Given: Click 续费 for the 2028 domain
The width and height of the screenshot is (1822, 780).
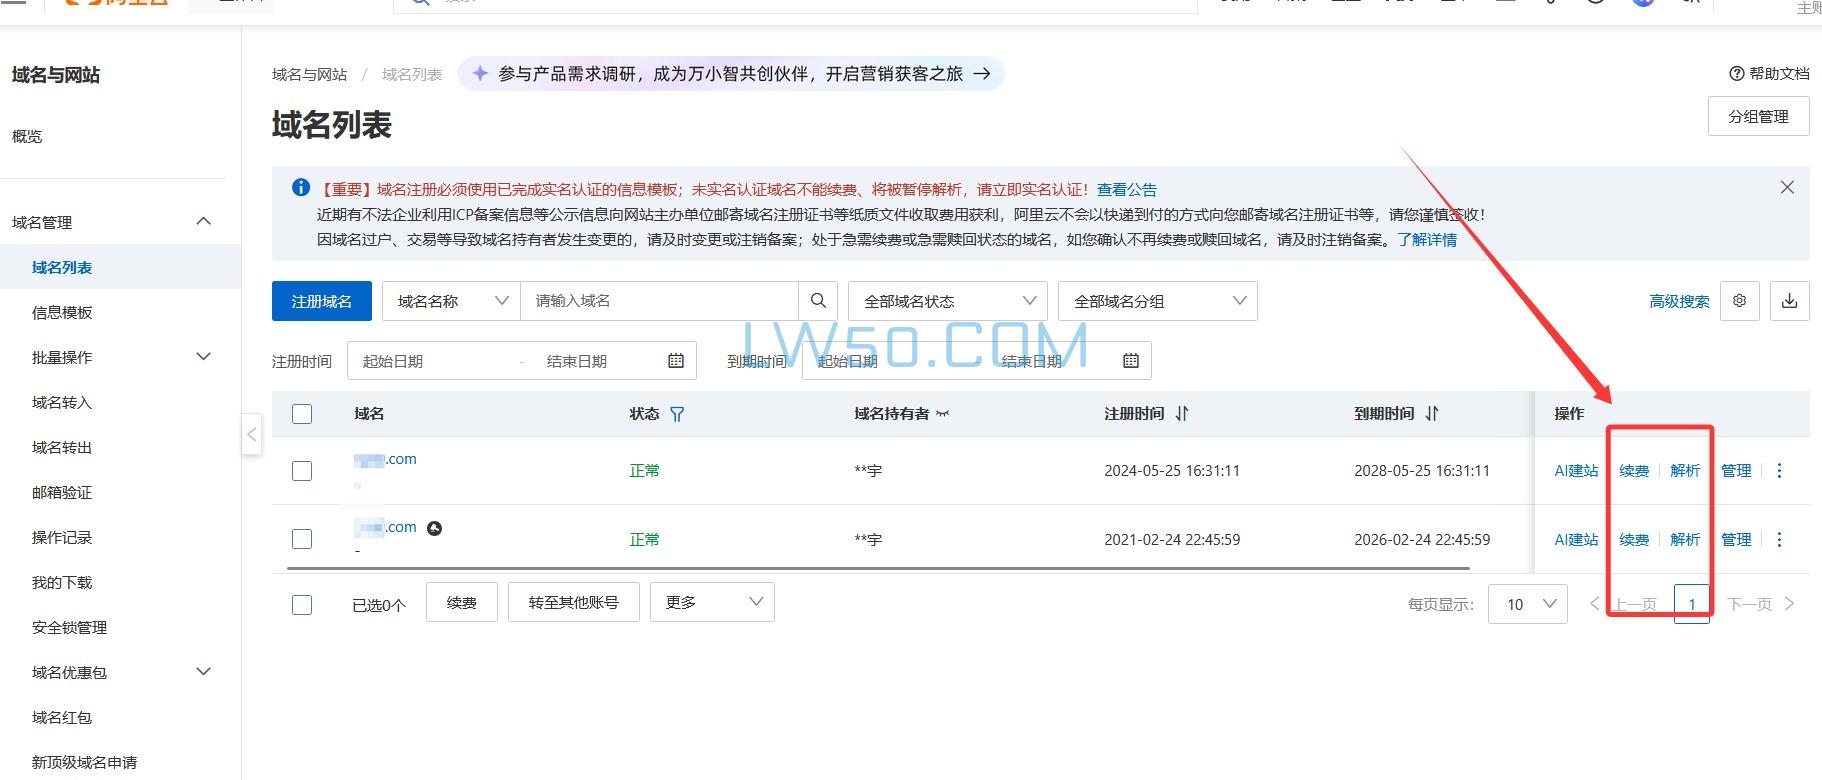Looking at the screenshot, I should [1634, 471].
